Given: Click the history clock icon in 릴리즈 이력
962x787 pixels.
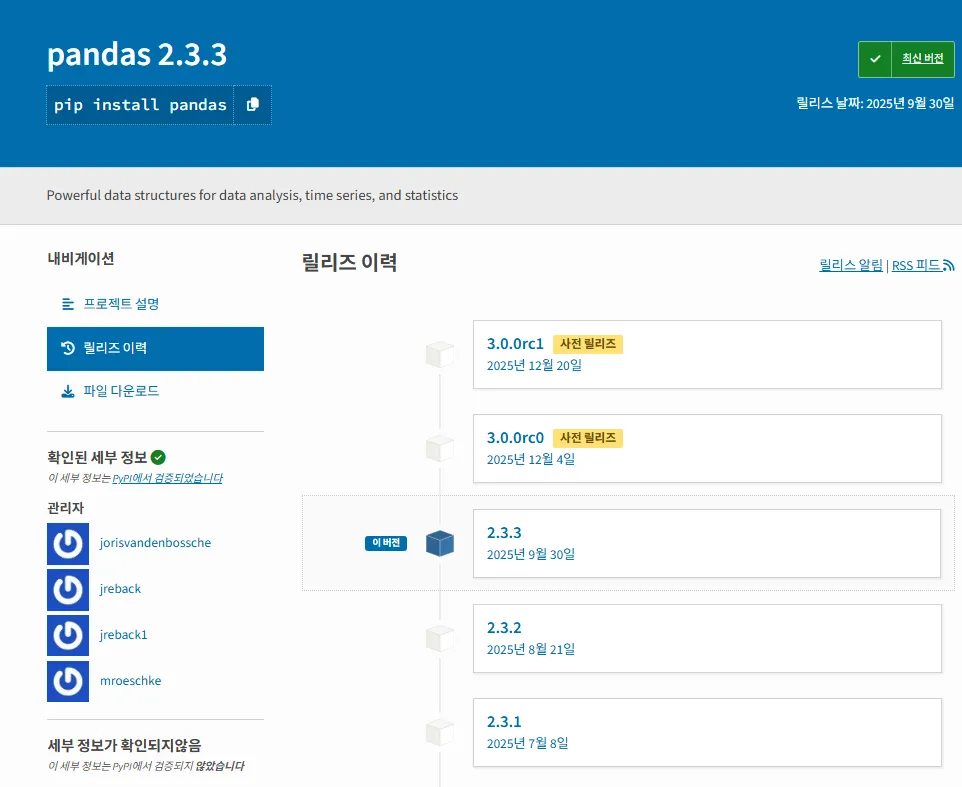Looking at the screenshot, I should 67,348.
